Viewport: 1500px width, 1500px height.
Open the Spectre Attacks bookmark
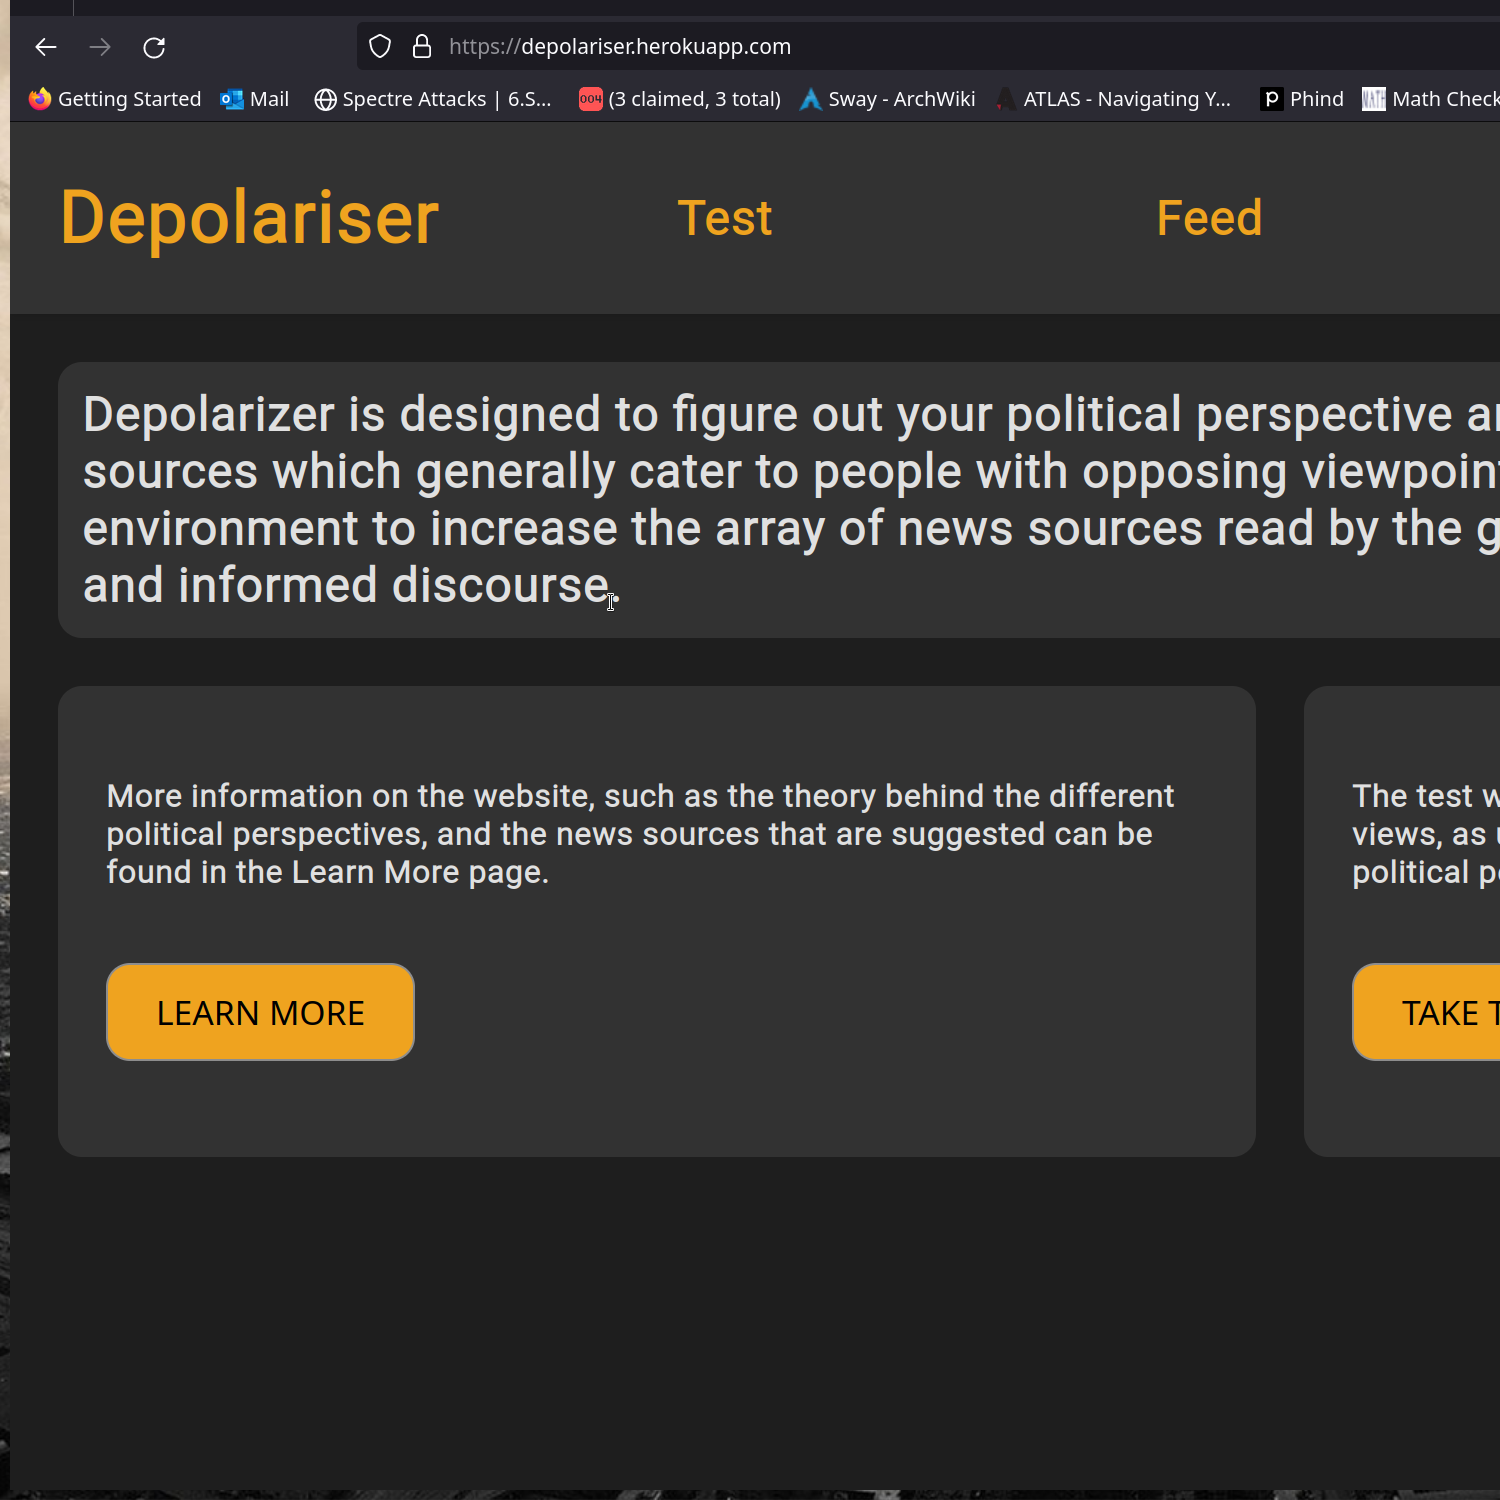(432, 98)
